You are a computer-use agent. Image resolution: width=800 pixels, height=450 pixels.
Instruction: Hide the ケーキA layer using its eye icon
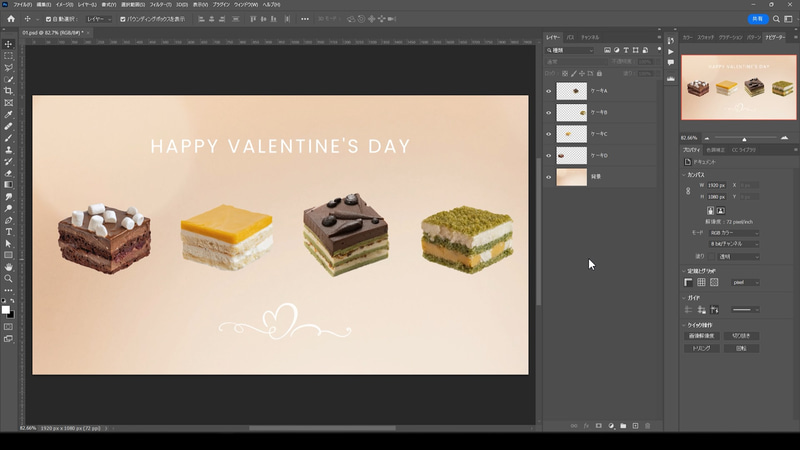pos(549,91)
